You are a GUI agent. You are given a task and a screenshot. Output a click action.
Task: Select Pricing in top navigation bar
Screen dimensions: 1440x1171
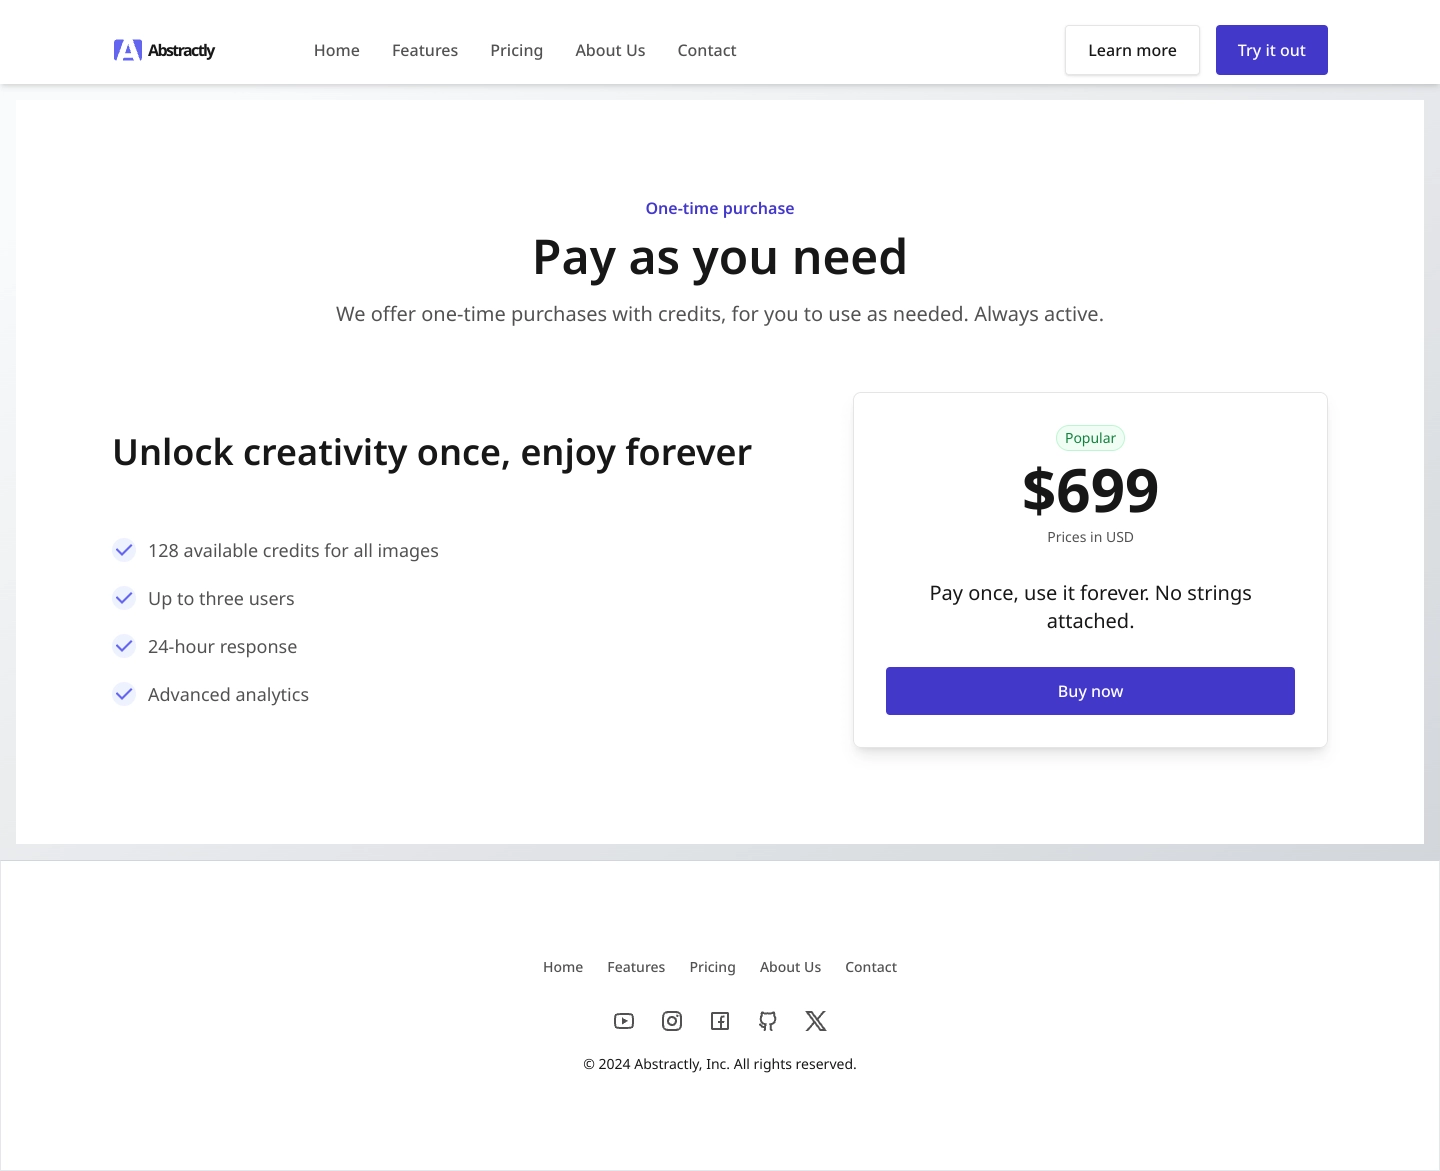tap(516, 50)
